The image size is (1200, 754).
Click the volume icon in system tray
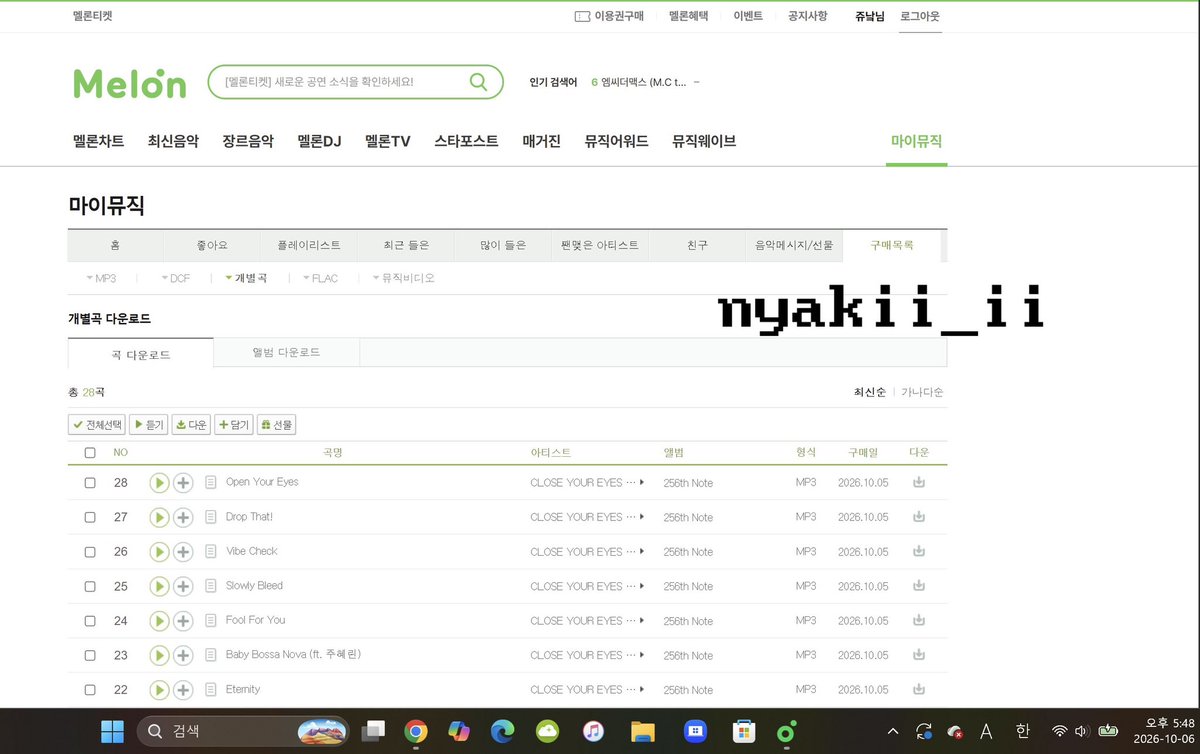click(1081, 731)
